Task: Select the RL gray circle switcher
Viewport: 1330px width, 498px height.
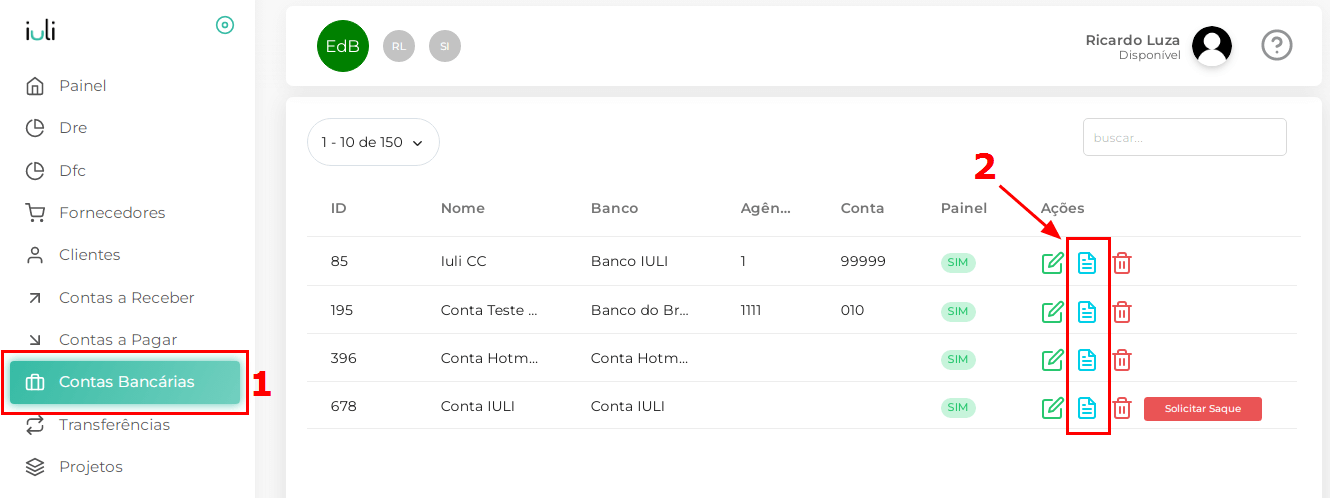Action: coord(399,46)
